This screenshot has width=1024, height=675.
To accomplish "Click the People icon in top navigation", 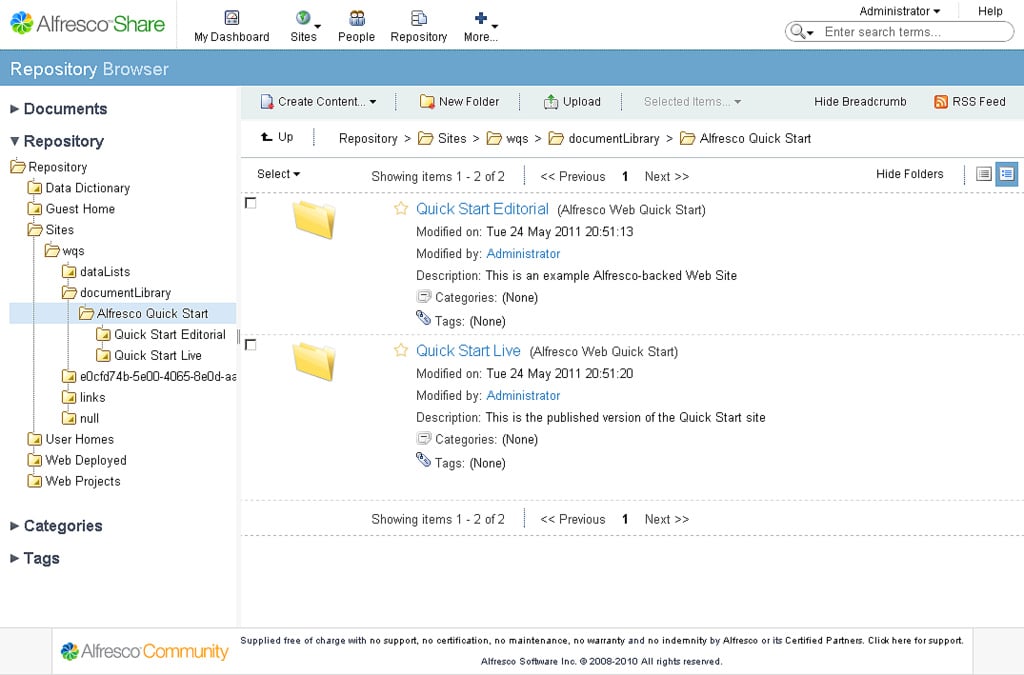I will (x=356, y=20).
